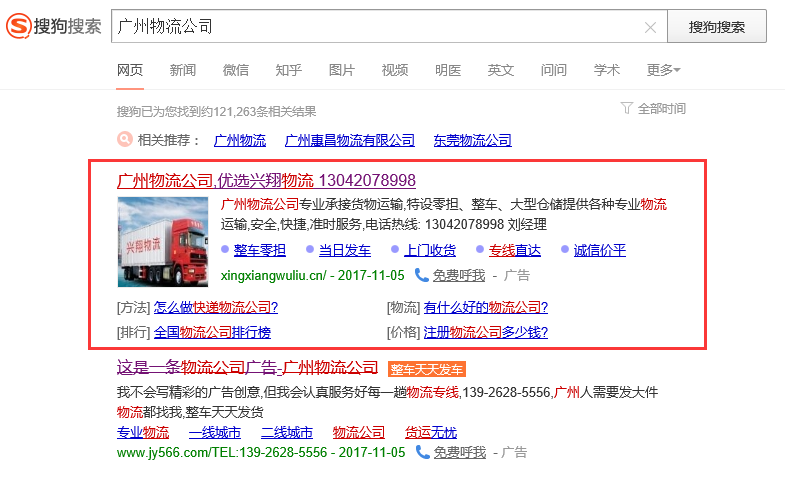
Task: Click 注册物流公司多少钱 link
Action: (x=485, y=332)
